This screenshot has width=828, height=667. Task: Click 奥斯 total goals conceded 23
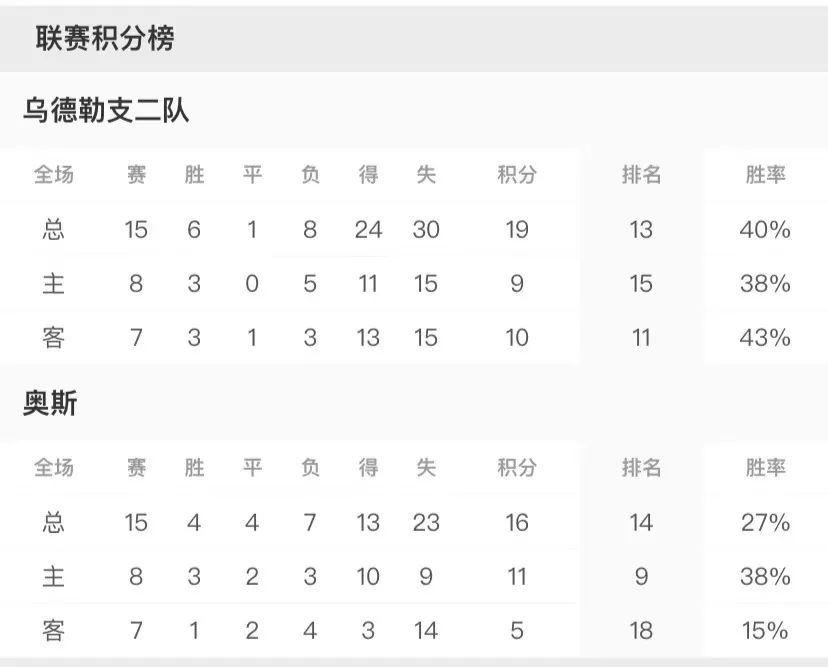click(x=426, y=522)
